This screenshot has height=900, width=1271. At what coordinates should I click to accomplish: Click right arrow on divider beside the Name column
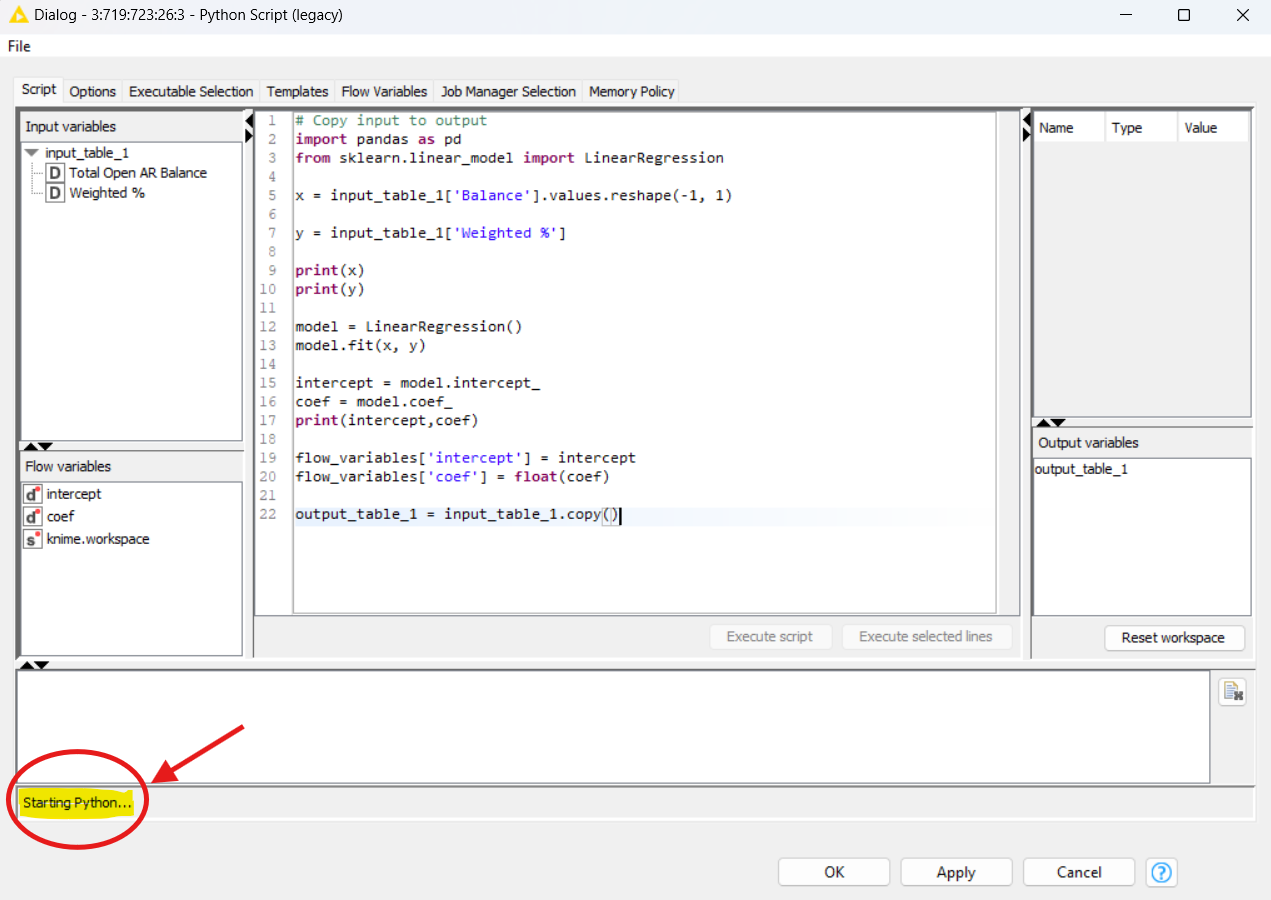1026,135
